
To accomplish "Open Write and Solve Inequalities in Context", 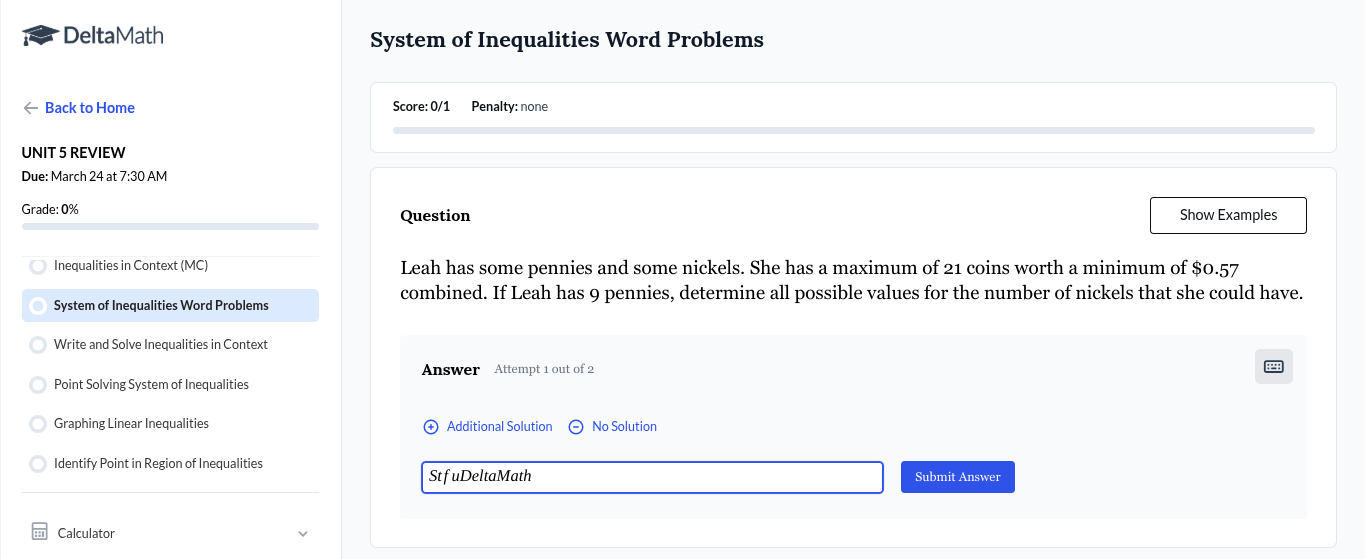I will click(x=161, y=345).
